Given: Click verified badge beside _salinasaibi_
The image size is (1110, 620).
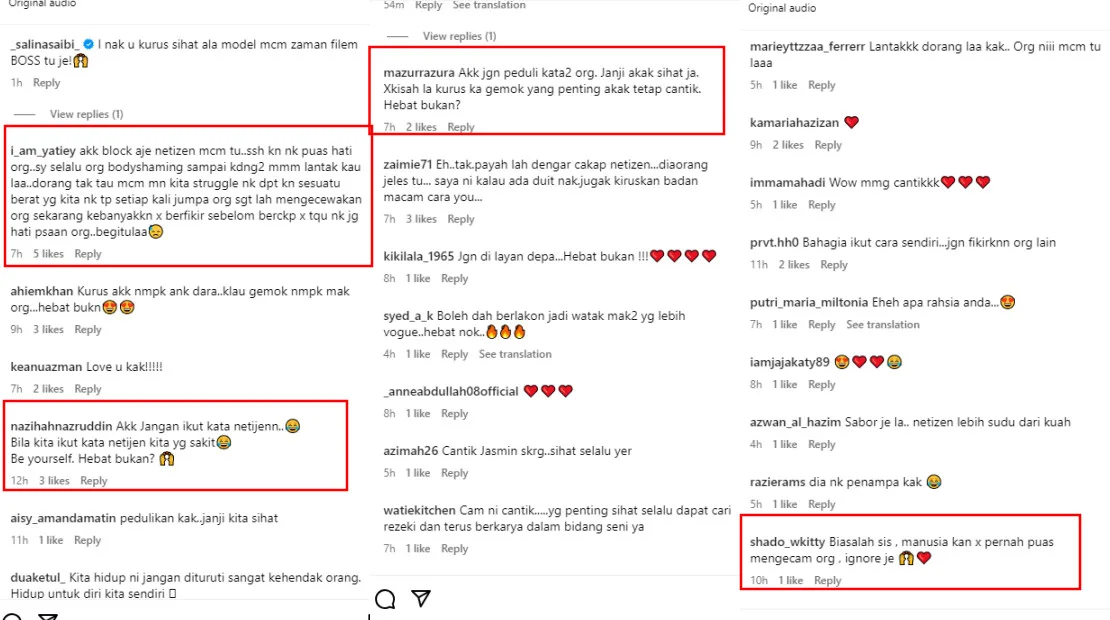Looking at the screenshot, I should click(88, 45).
